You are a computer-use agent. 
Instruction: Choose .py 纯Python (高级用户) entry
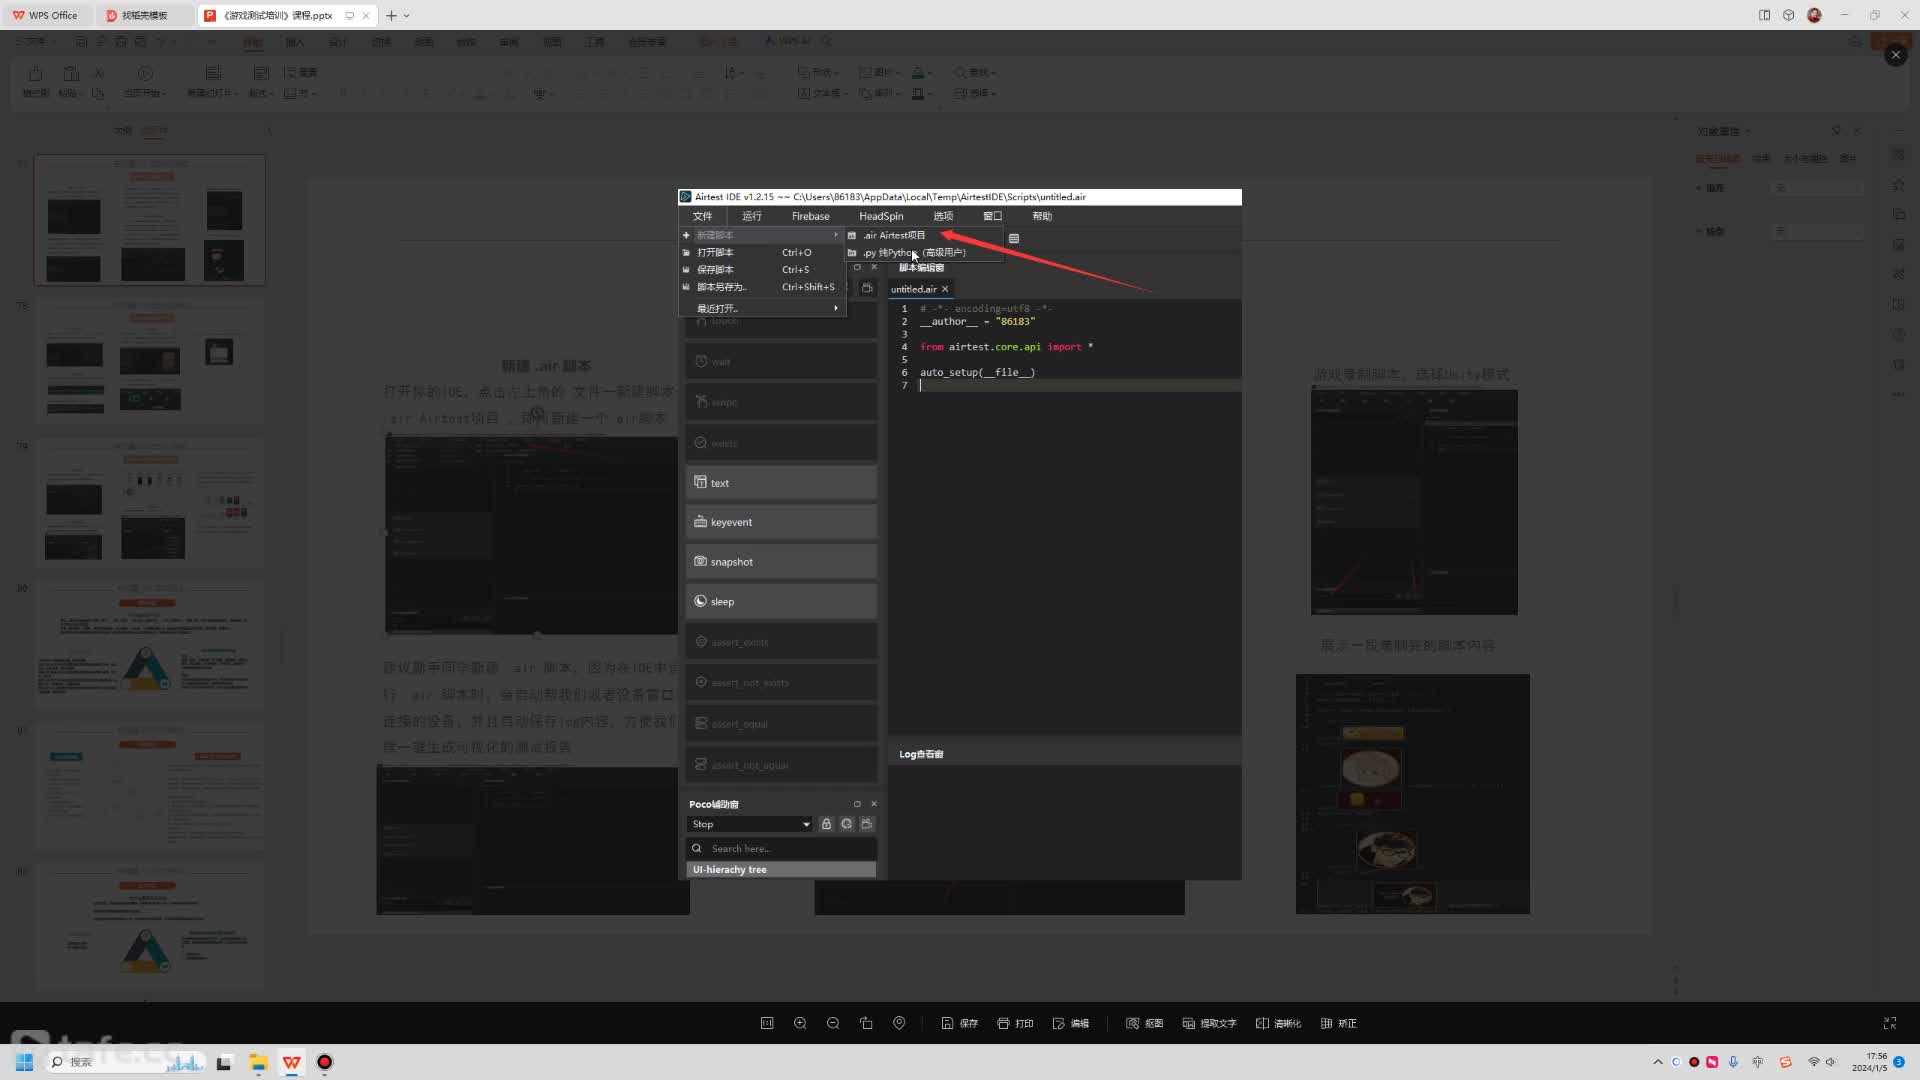(x=923, y=253)
